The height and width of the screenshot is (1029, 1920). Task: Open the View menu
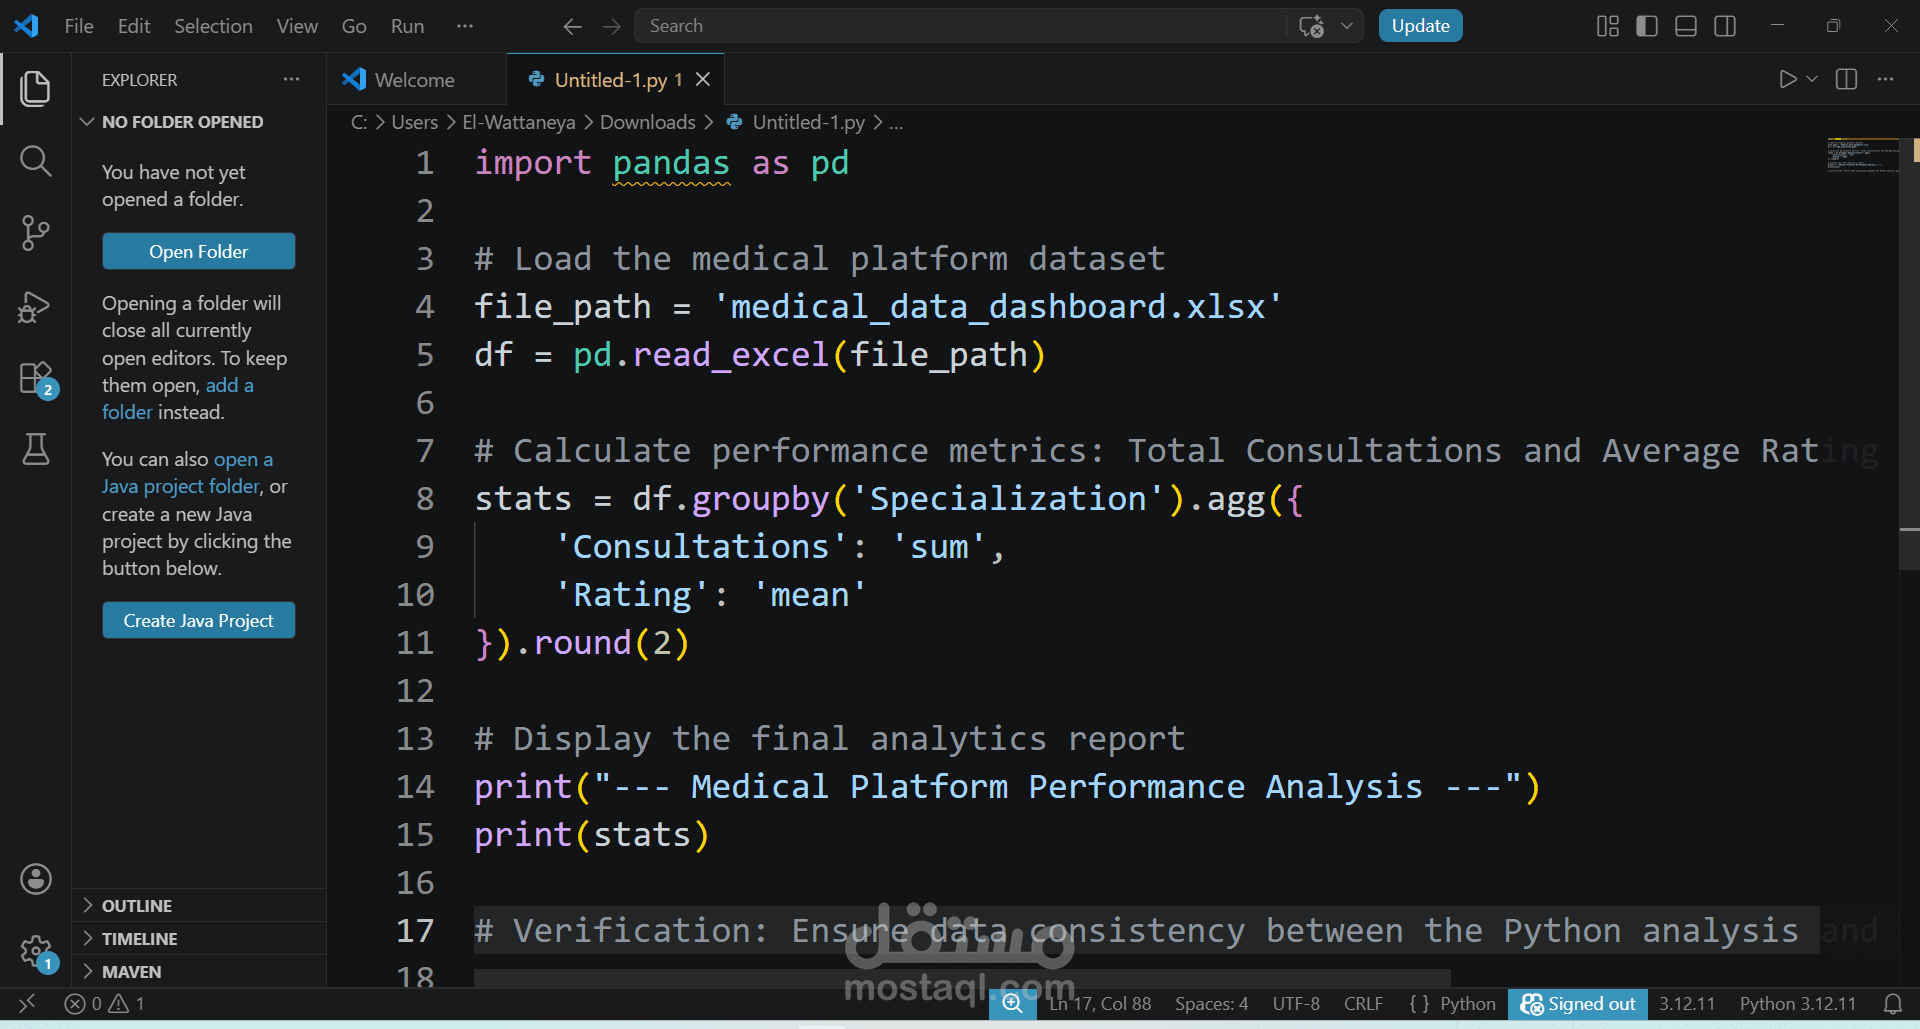[297, 26]
